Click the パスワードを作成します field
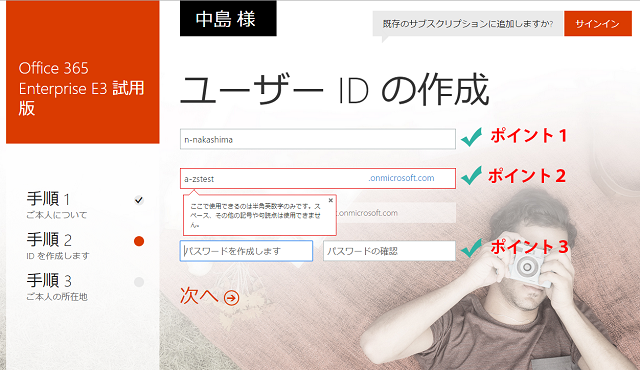Image resolution: width=640 pixels, height=370 pixels. [x=246, y=251]
